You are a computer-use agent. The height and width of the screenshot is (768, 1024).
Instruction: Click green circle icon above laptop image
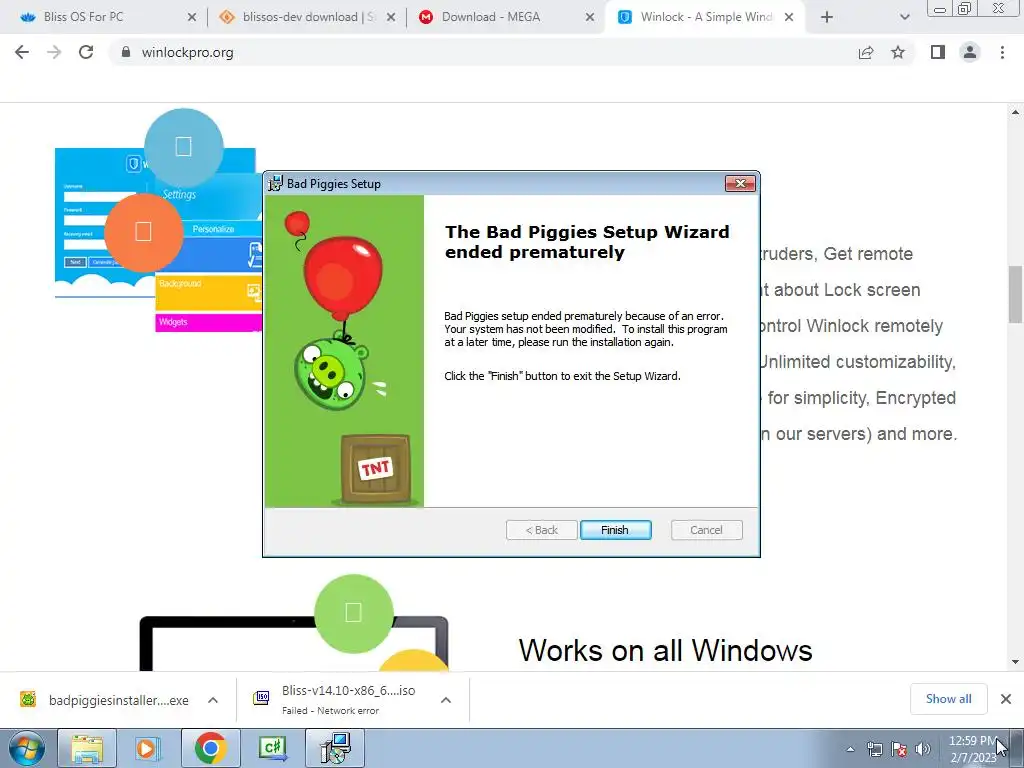(353, 613)
